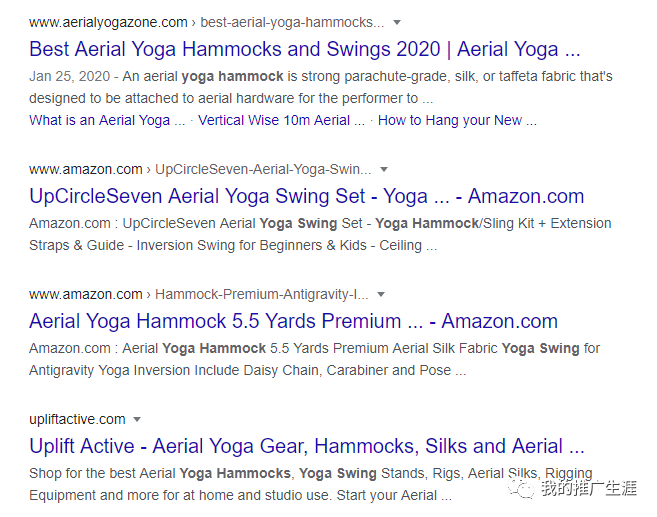Open 'What is an Aerial Yoga' sitelink

coord(107,120)
